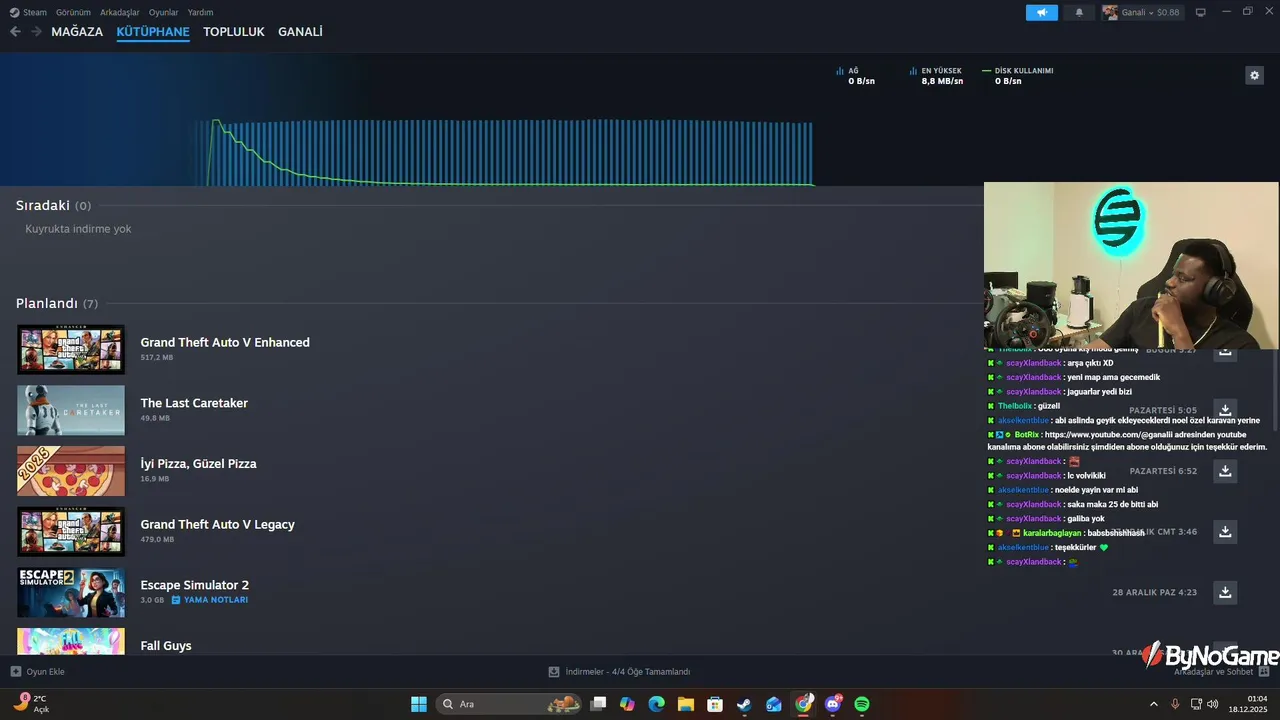Image resolution: width=1280 pixels, height=720 pixels.
Task: Open İndirmeler 4/4 Öğe Tamamlandı status
Action: click(x=619, y=672)
